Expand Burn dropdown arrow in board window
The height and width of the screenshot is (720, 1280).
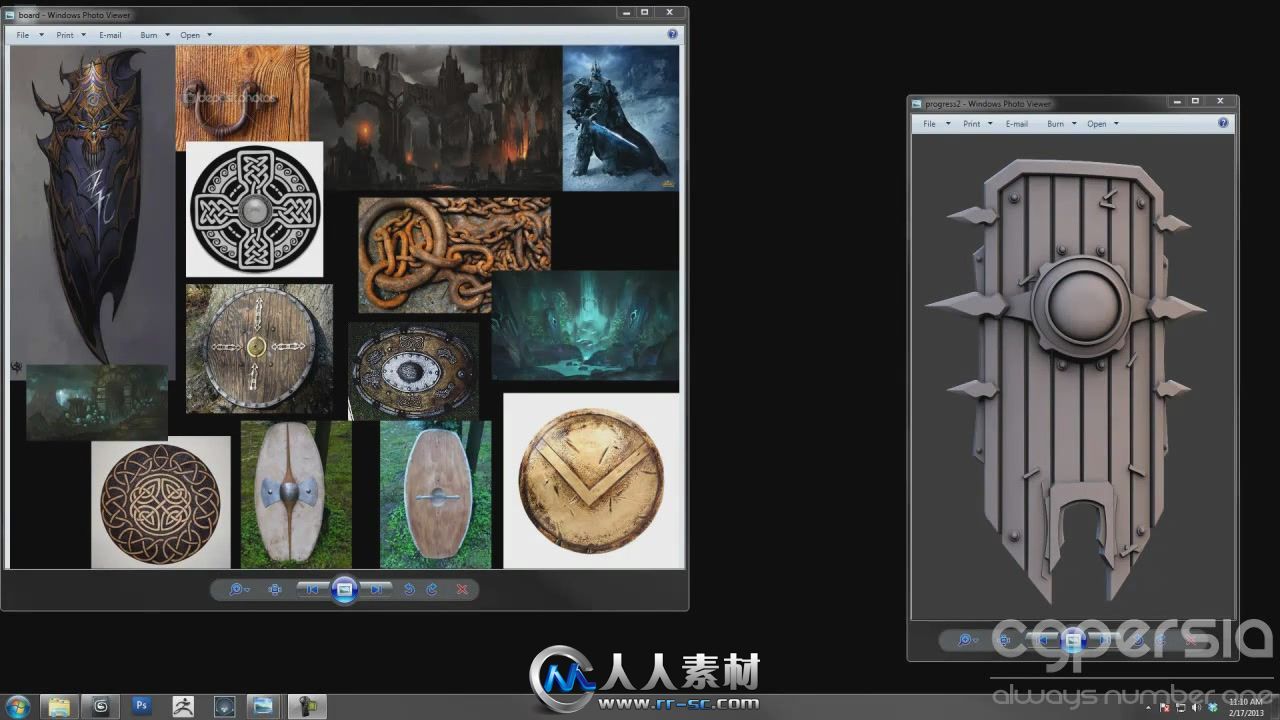(x=167, y=35)
